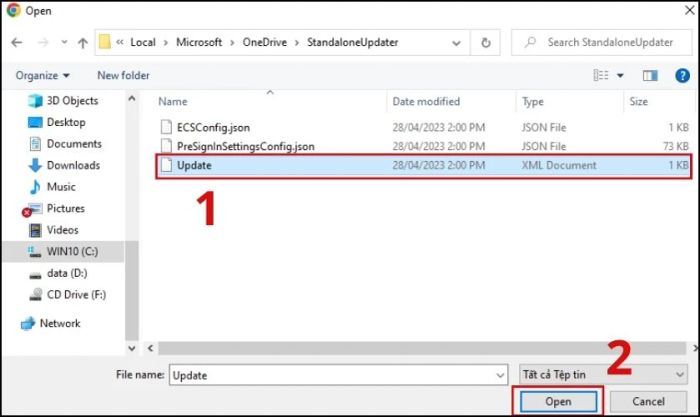Image resolution: width=700 pixels, height=417 pixels.
Task: Open Network in the navigation pane
Action: coord(60,323)
